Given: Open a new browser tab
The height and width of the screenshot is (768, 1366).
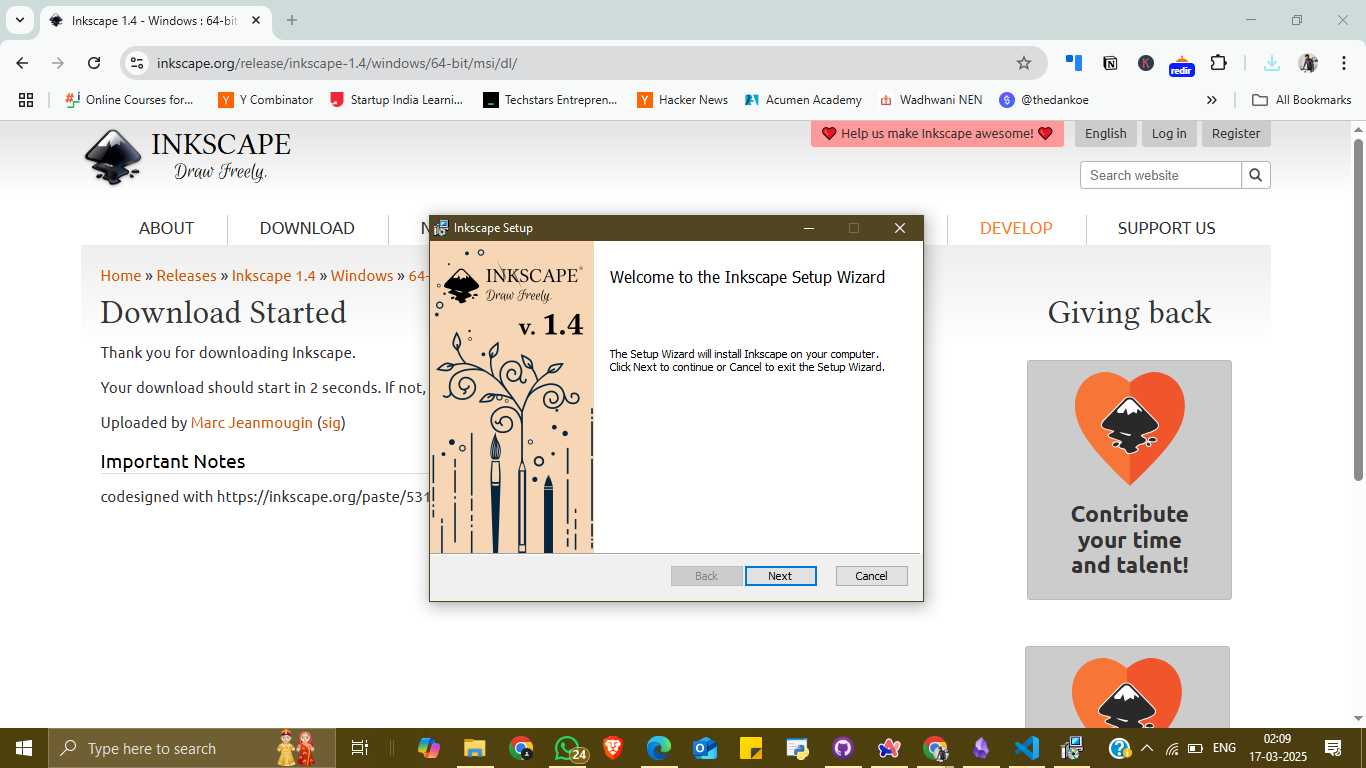Looking at the screenshot, I should [292, 20].
